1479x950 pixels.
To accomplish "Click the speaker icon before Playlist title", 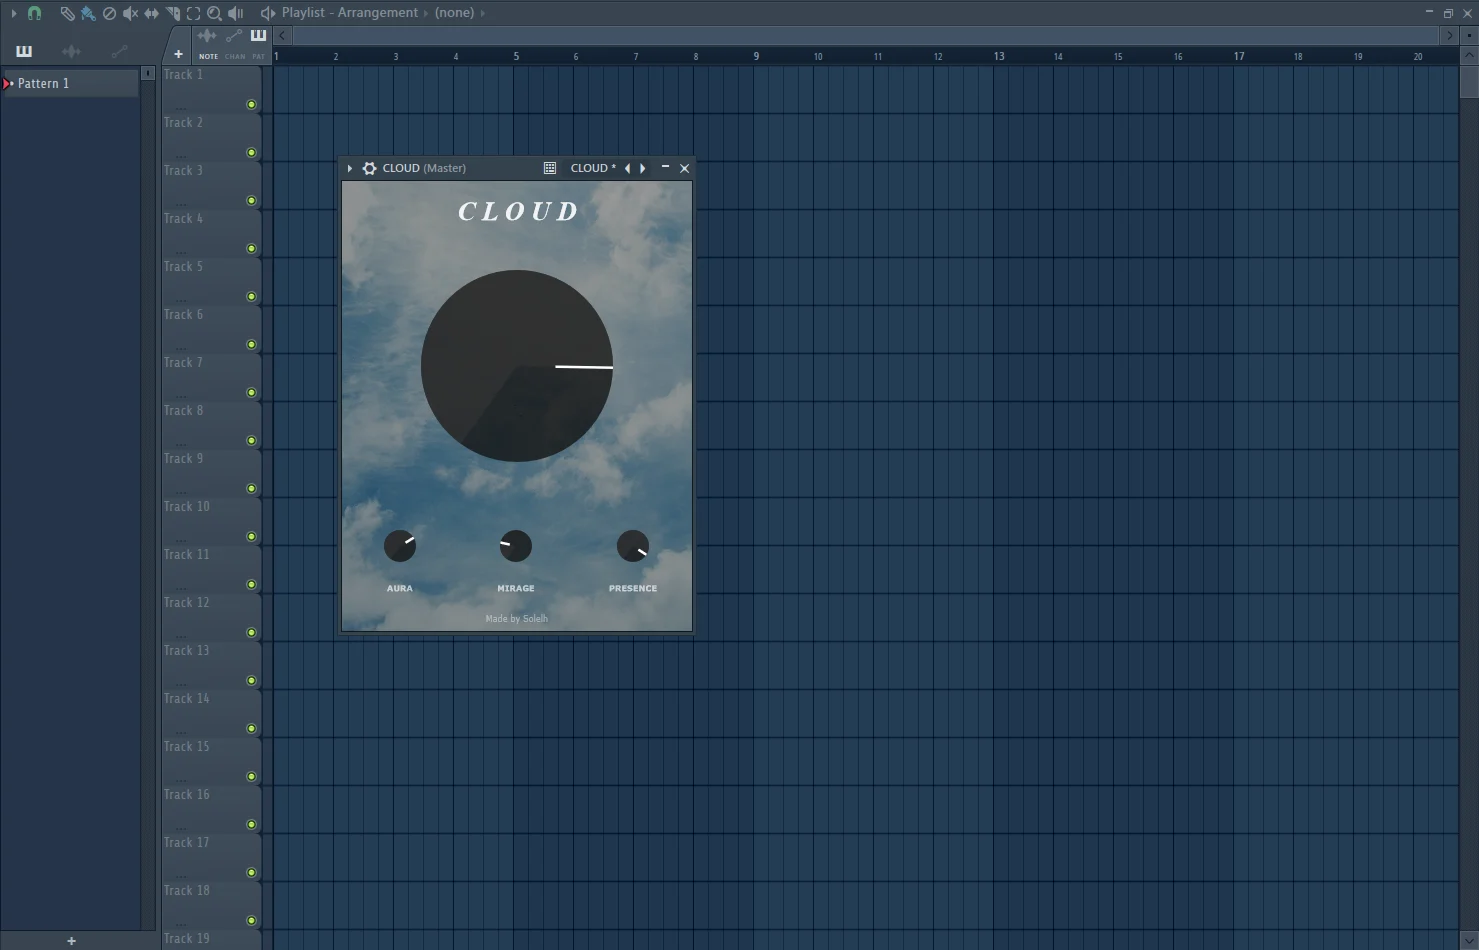I will coord(267,13).
